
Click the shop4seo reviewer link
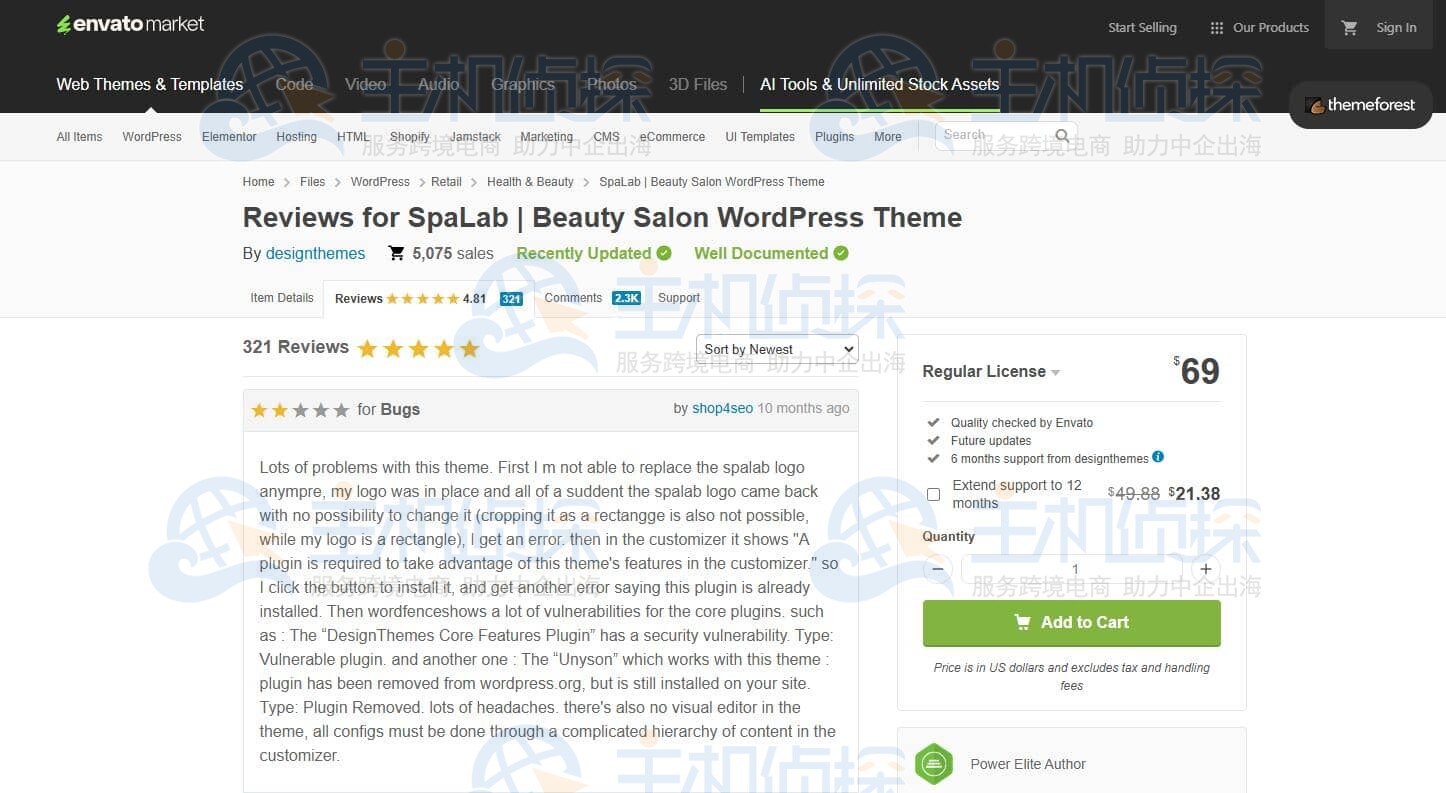(722, 408)
